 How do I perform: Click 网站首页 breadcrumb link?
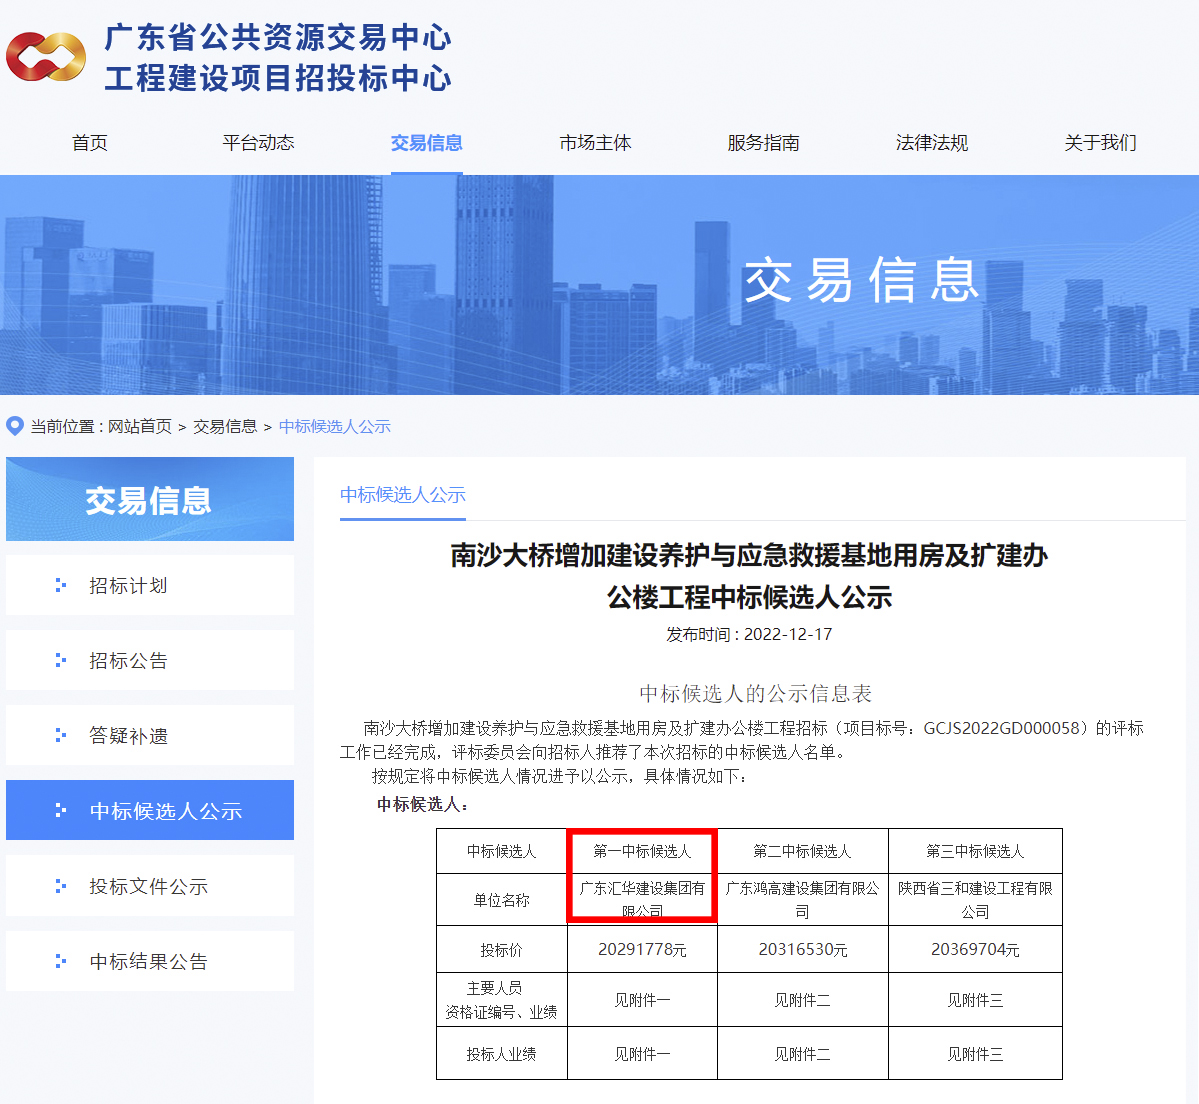140,426
